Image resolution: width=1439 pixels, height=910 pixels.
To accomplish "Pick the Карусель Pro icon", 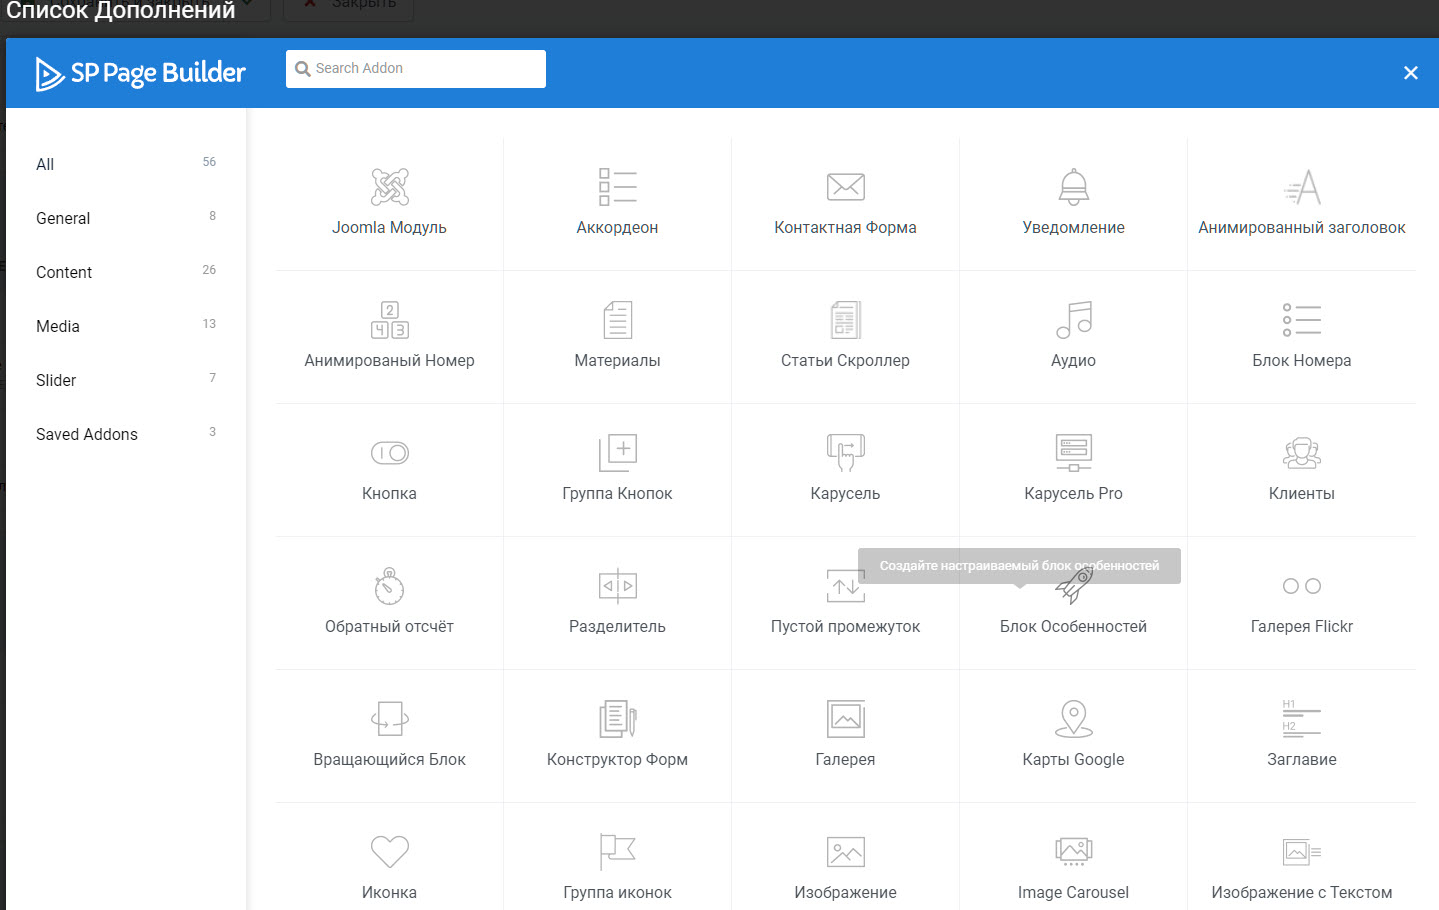I will [1073, 452].
